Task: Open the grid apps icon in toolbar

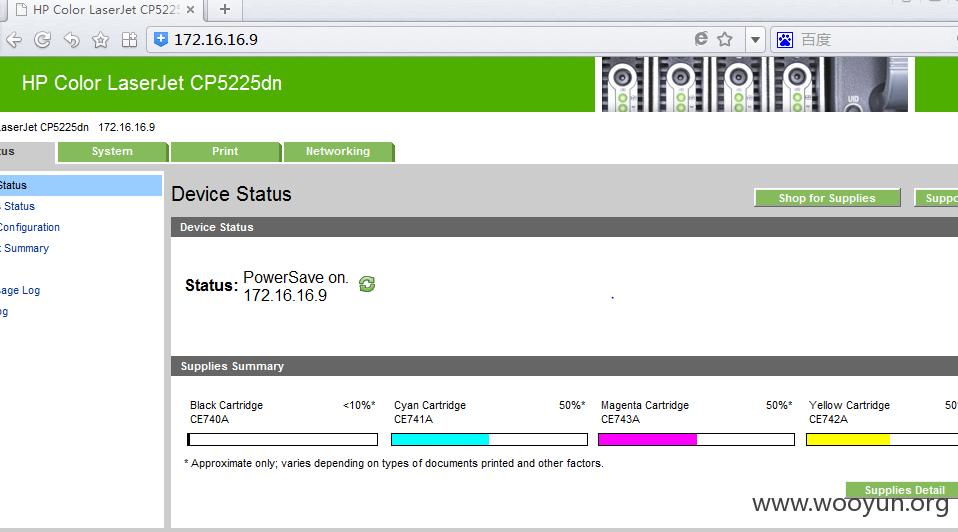Action: coord(130,40)
